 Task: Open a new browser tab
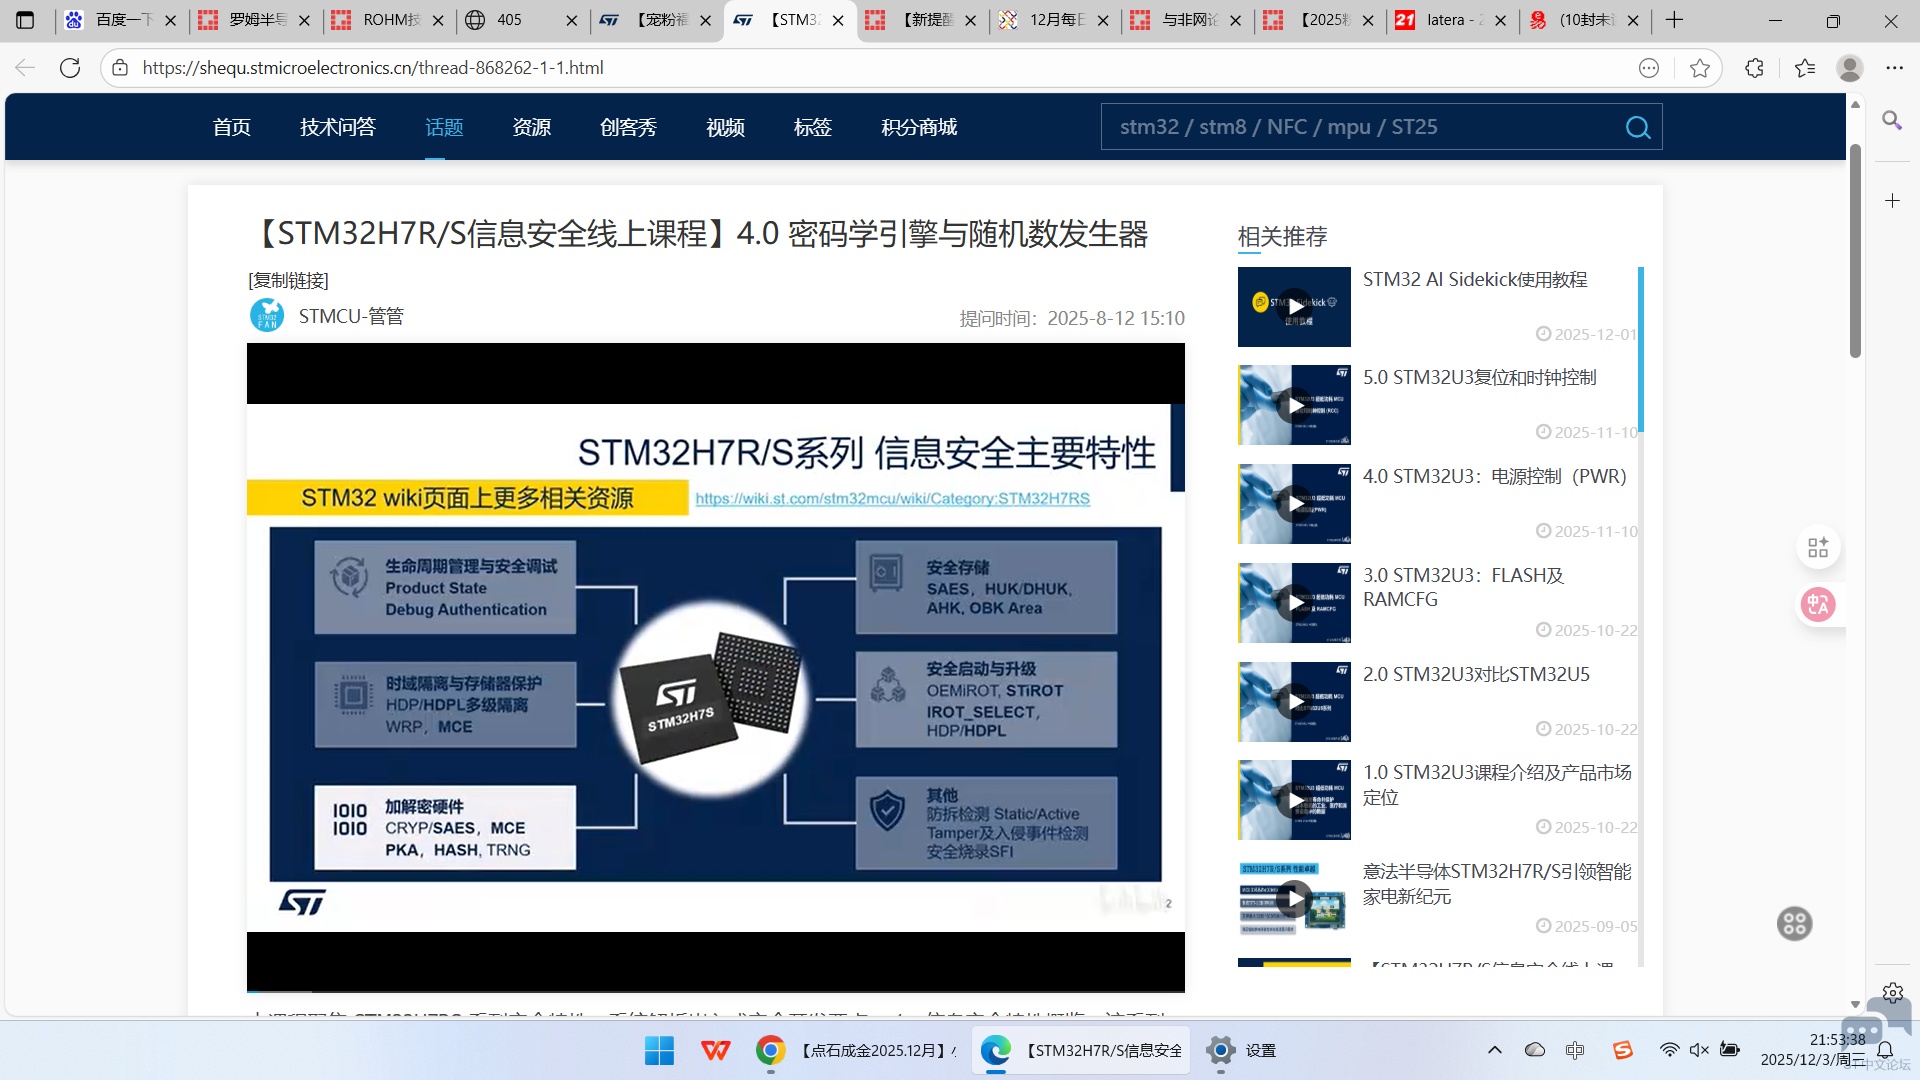1675,20
